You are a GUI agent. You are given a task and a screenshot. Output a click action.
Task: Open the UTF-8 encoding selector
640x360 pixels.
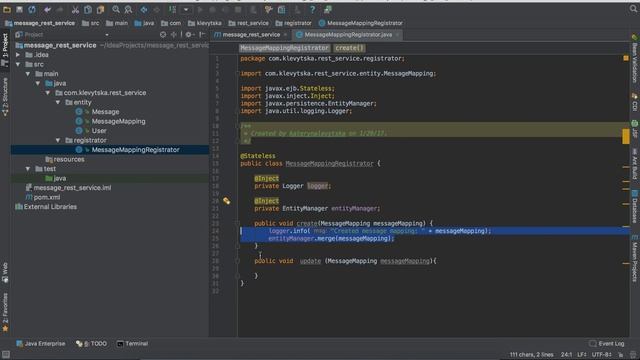pyautogui.click(x=601, y=355)
